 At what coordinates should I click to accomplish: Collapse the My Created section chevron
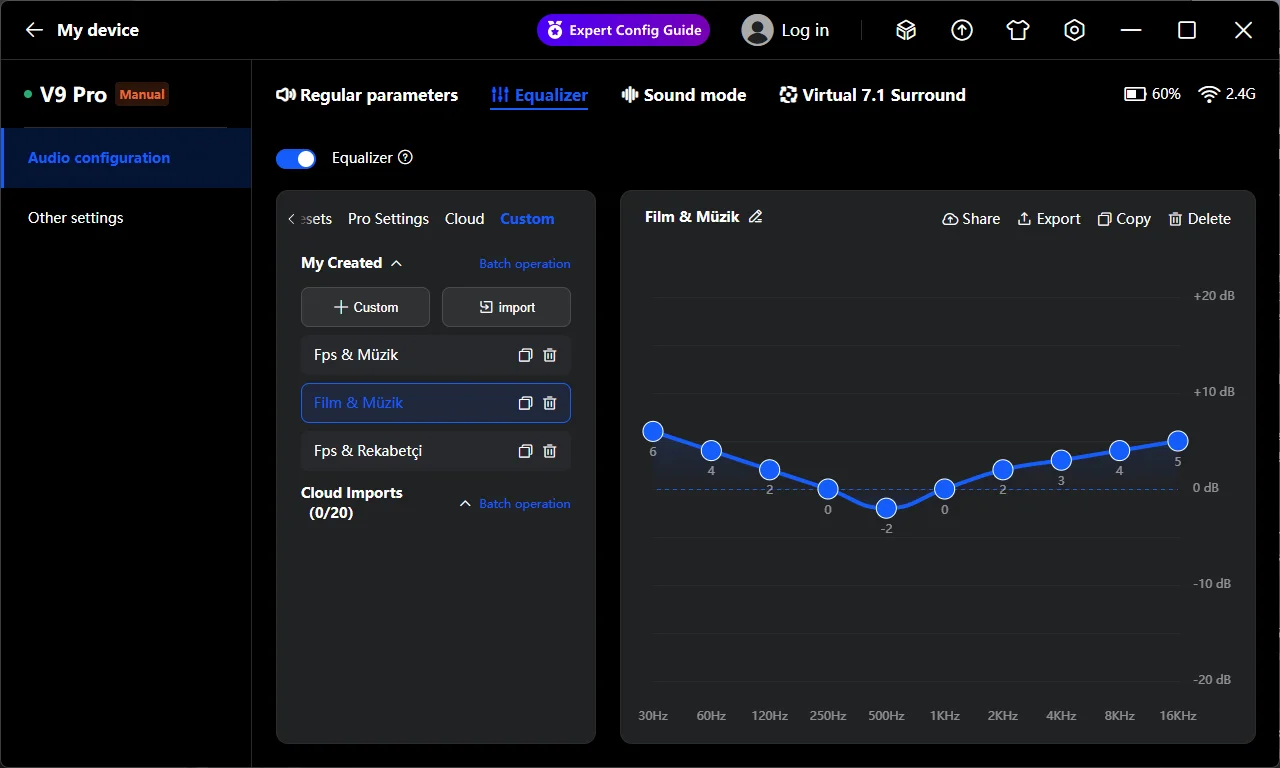396,263
